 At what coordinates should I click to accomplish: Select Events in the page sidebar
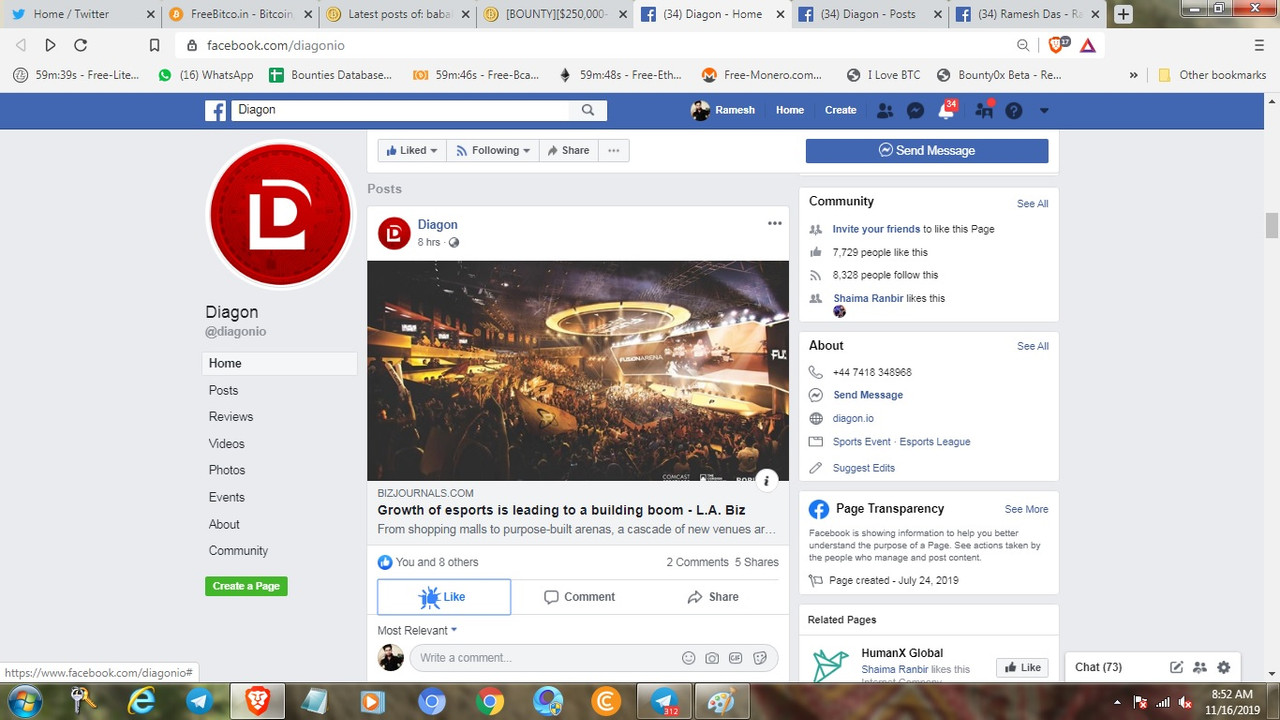click(x=227, y=497)
